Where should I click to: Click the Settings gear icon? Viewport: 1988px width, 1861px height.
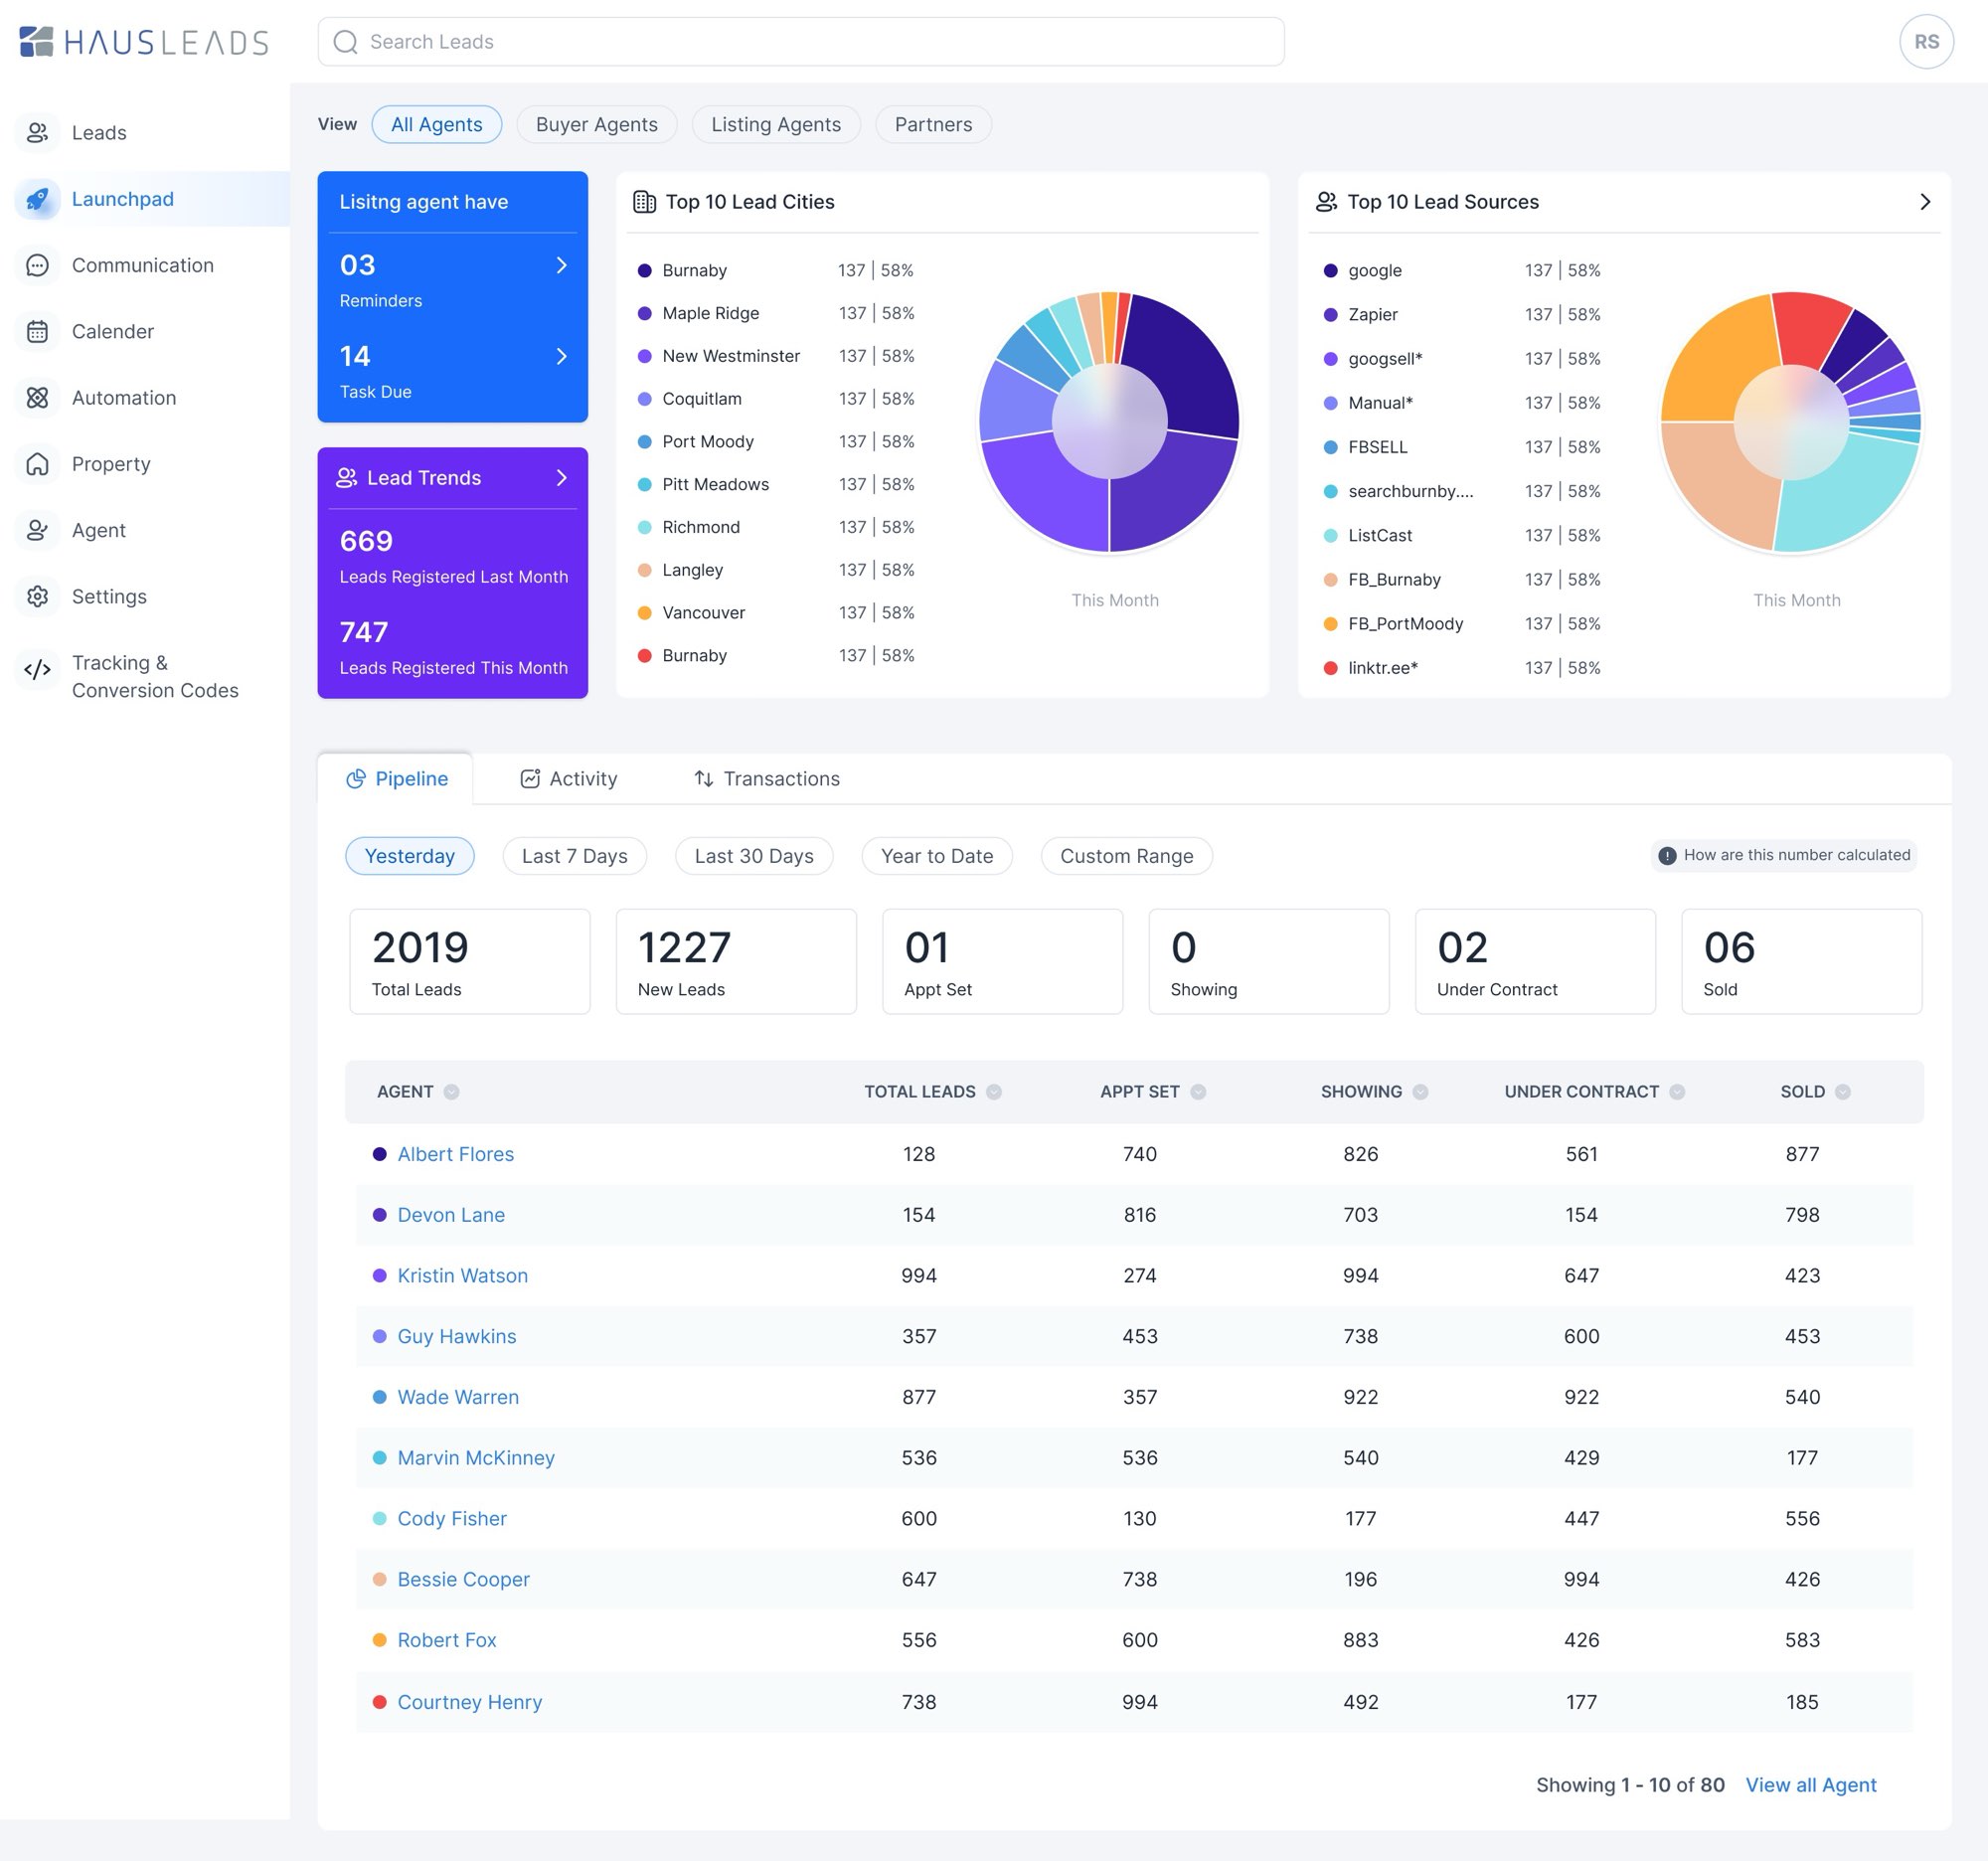pyautogui.click(x=37, y=597)
